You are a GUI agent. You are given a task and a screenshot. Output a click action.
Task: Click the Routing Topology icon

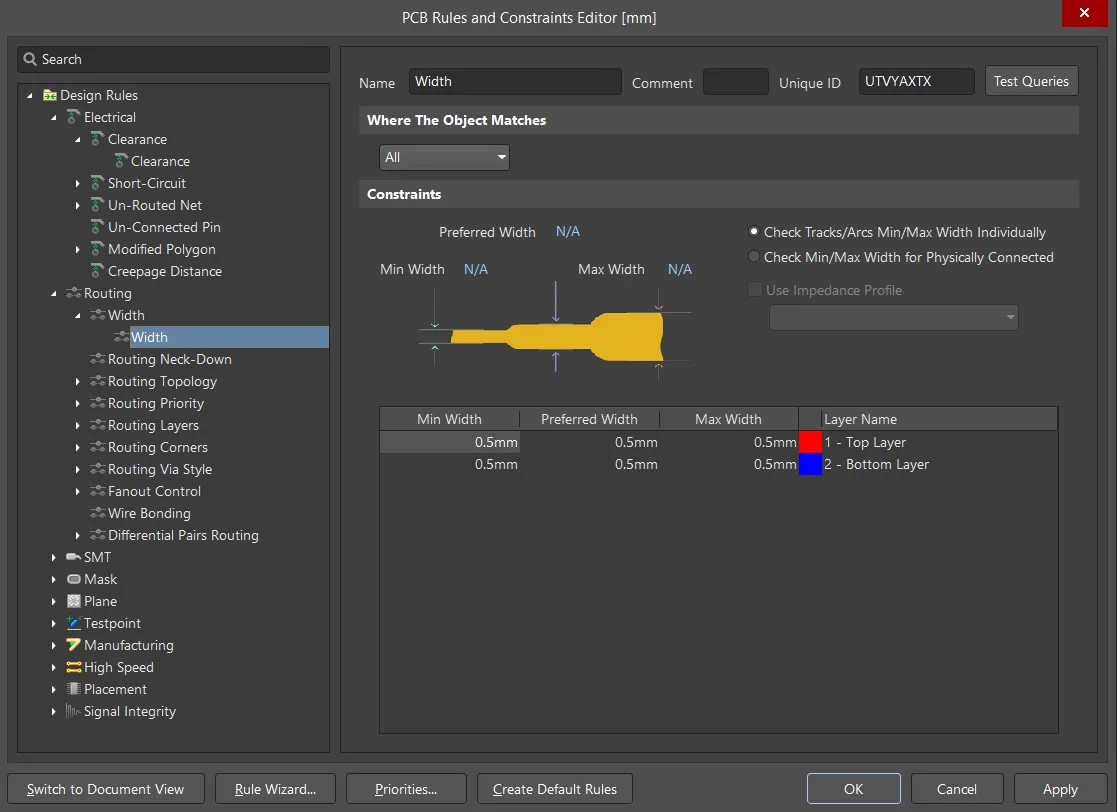click(98, 381)
